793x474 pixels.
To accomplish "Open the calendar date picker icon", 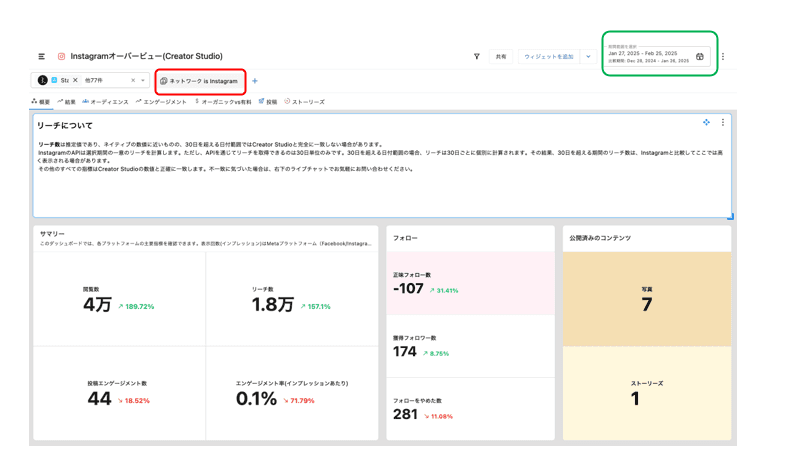I will click(700, 57).
